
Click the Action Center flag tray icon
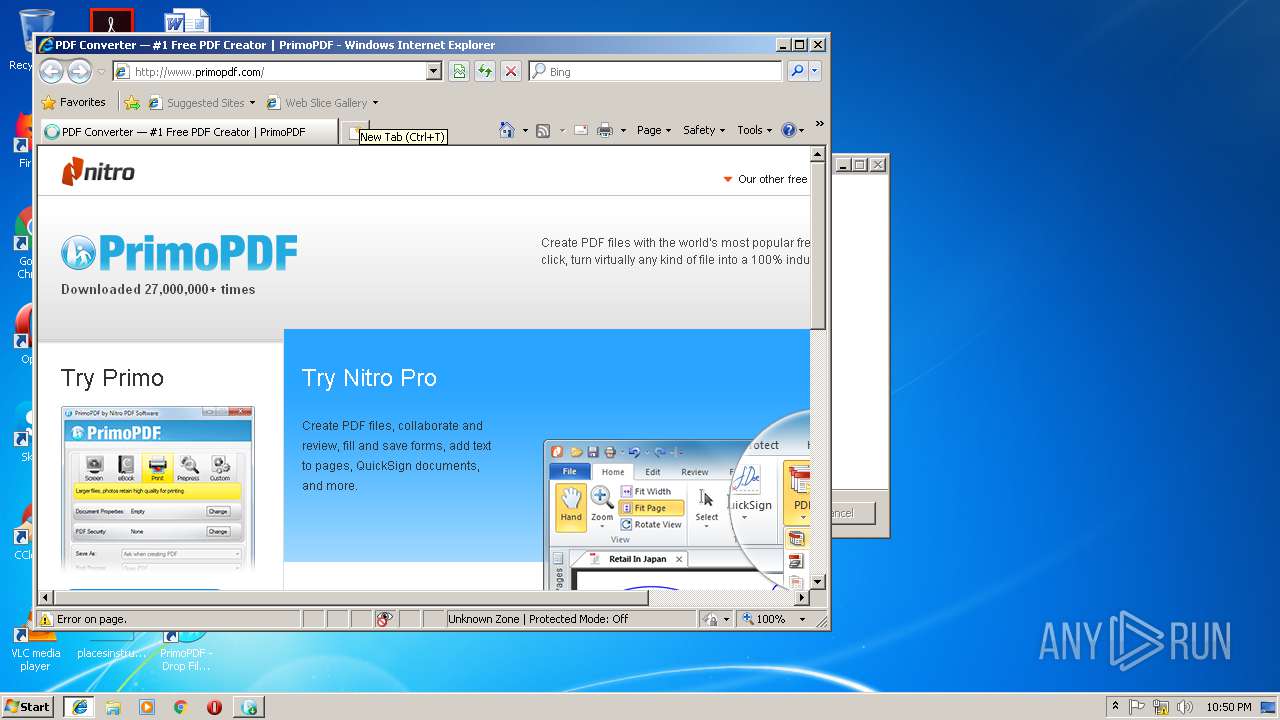pyautogui.click(x=1137, y=706)
